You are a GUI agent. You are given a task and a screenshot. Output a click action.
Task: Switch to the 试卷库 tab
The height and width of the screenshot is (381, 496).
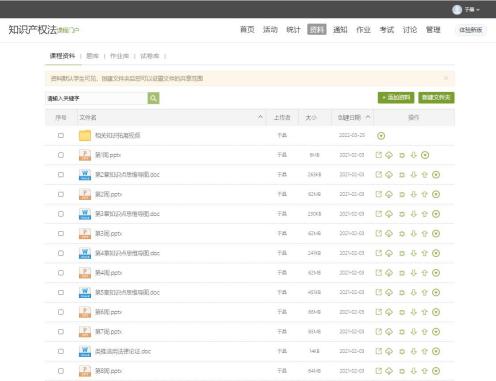150,56
